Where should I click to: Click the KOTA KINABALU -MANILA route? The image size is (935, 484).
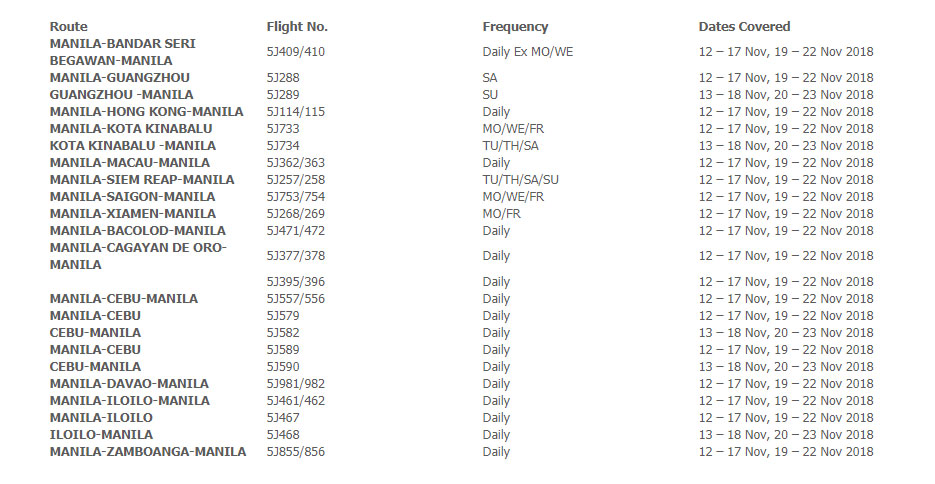tap(133, 146)
